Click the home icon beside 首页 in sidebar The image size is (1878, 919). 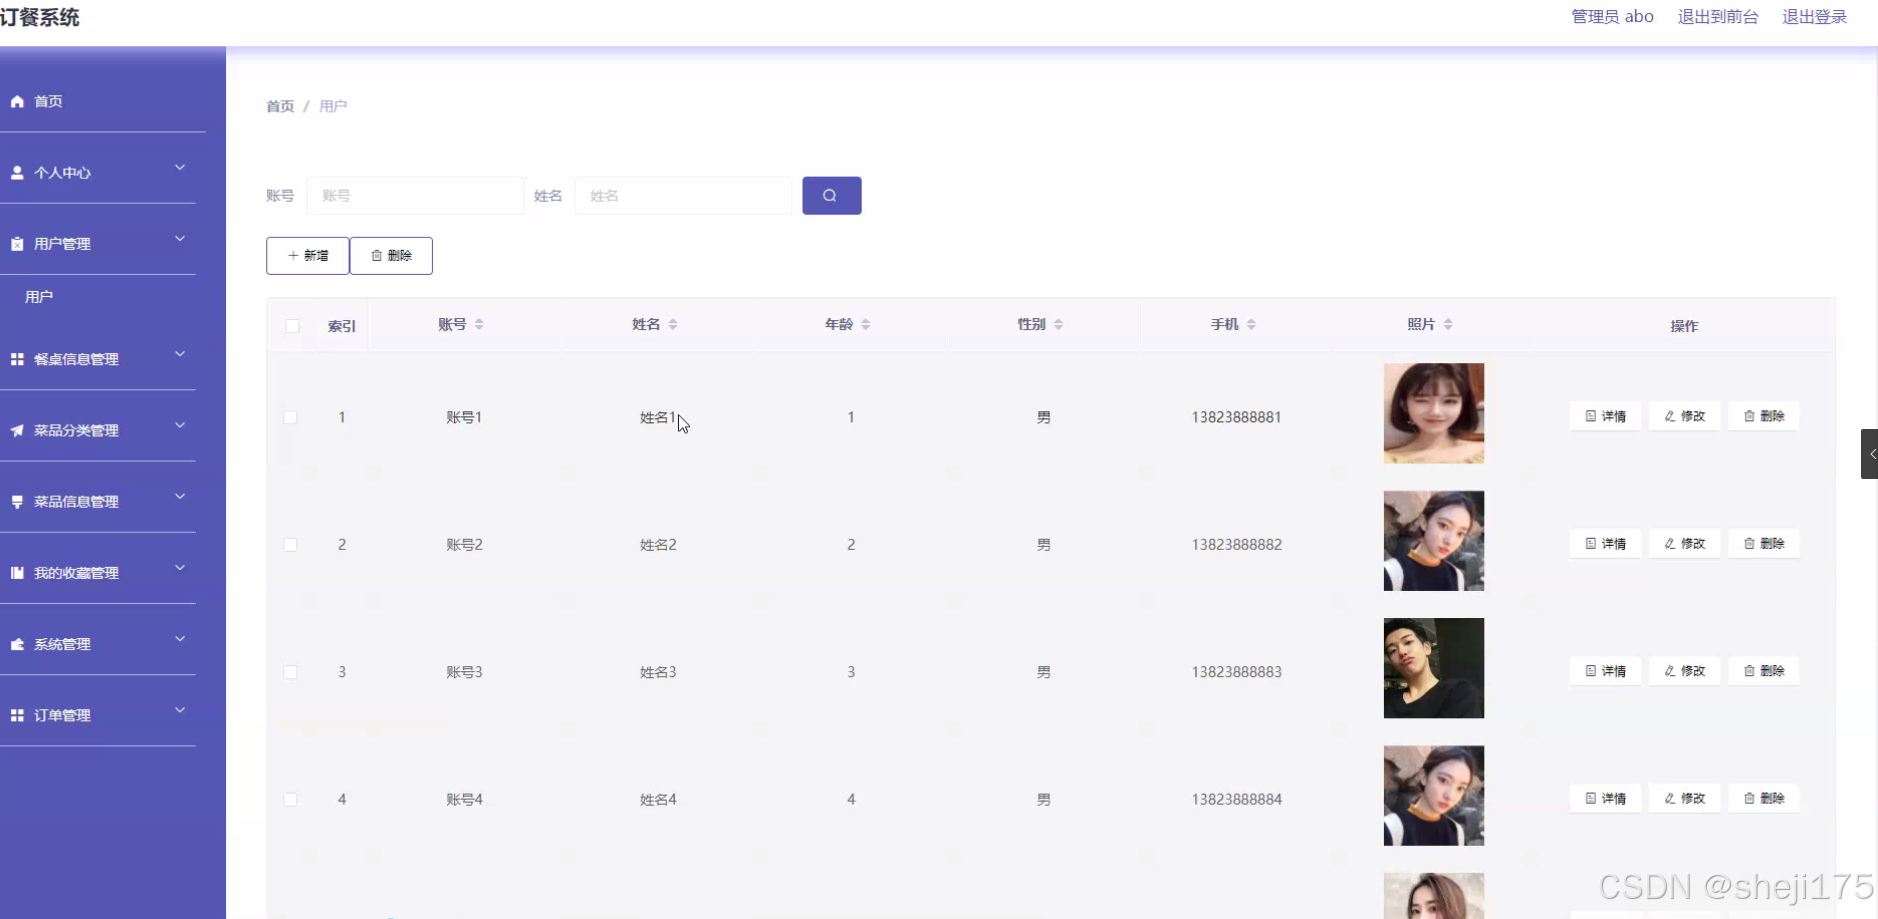[x=17, y=101]
